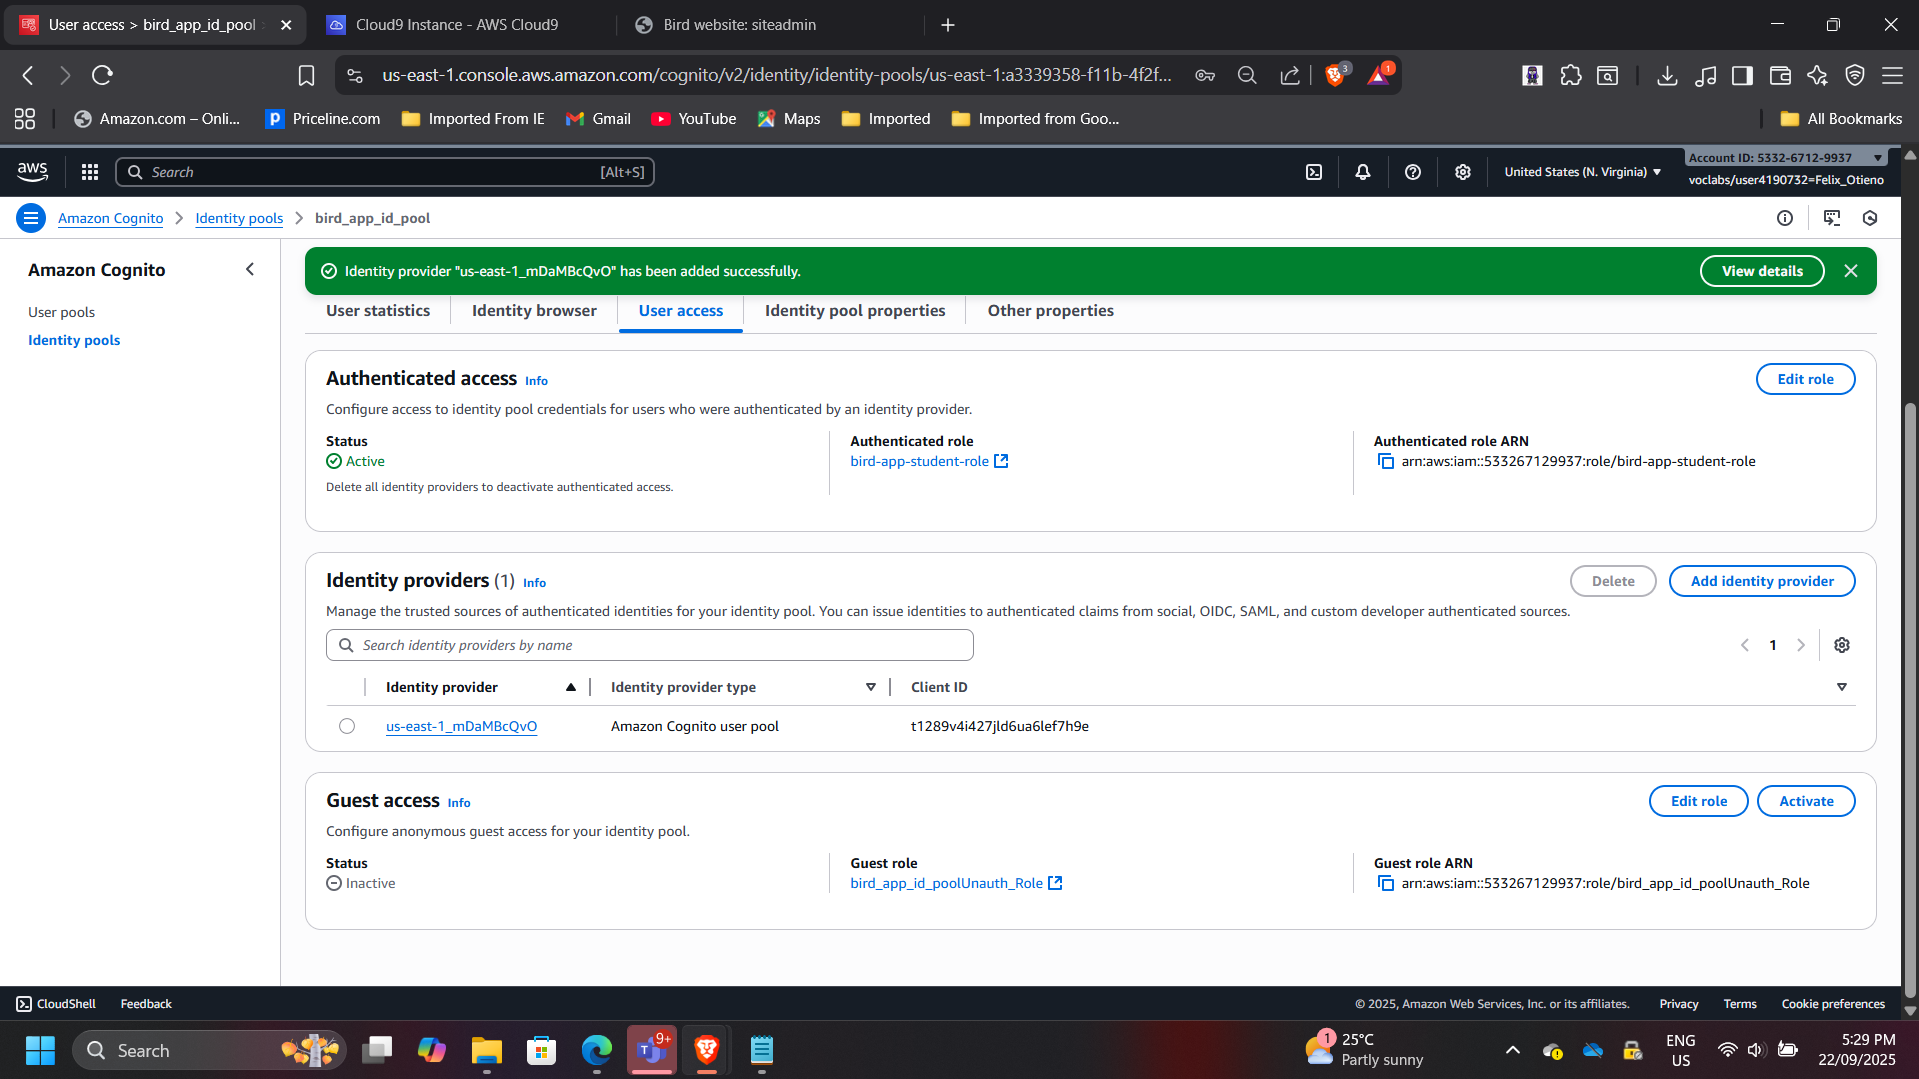Switch to the Identity browser tab
Image resolution: width=1919 pixels, height=1079 pixels.
534,311
